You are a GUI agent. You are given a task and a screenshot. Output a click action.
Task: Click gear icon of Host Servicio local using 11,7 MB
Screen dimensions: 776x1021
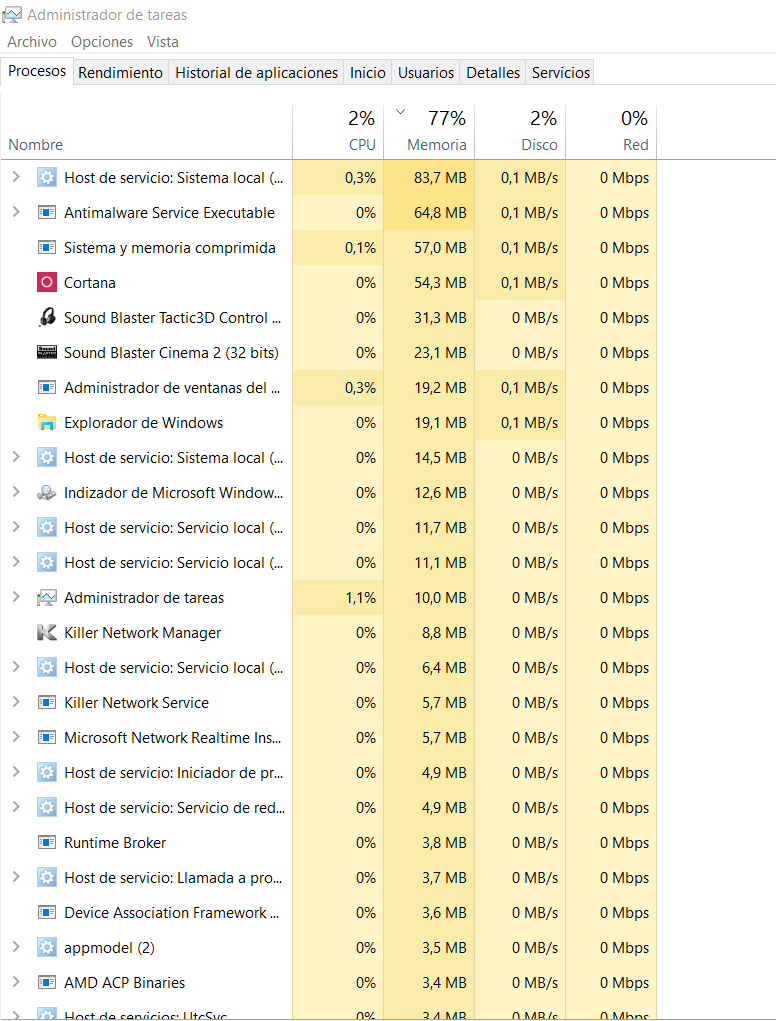point(47,527)
